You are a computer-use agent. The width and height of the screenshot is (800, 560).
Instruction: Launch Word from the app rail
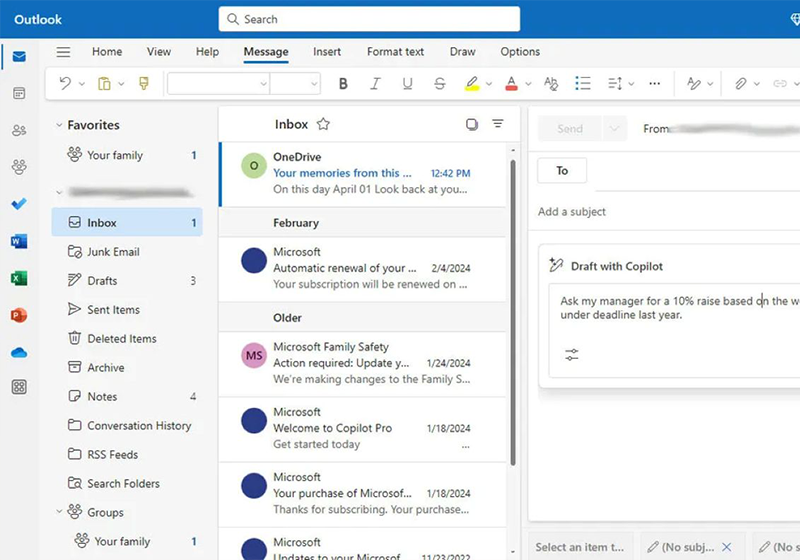pyautogui.click(x=19, y=241)
